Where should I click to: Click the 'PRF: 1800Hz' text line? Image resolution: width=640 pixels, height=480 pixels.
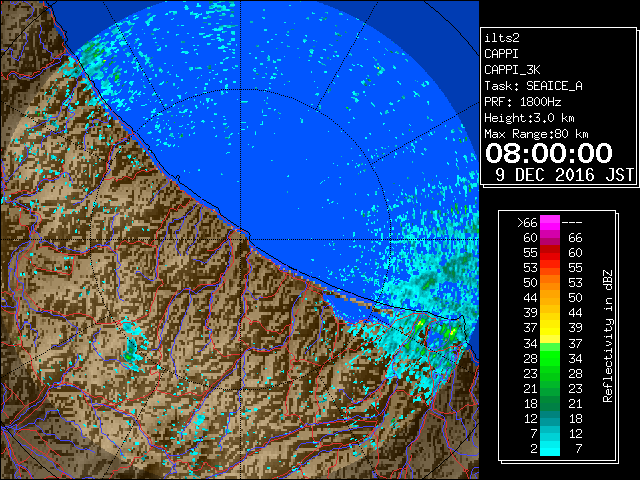[x=523, y=102]
